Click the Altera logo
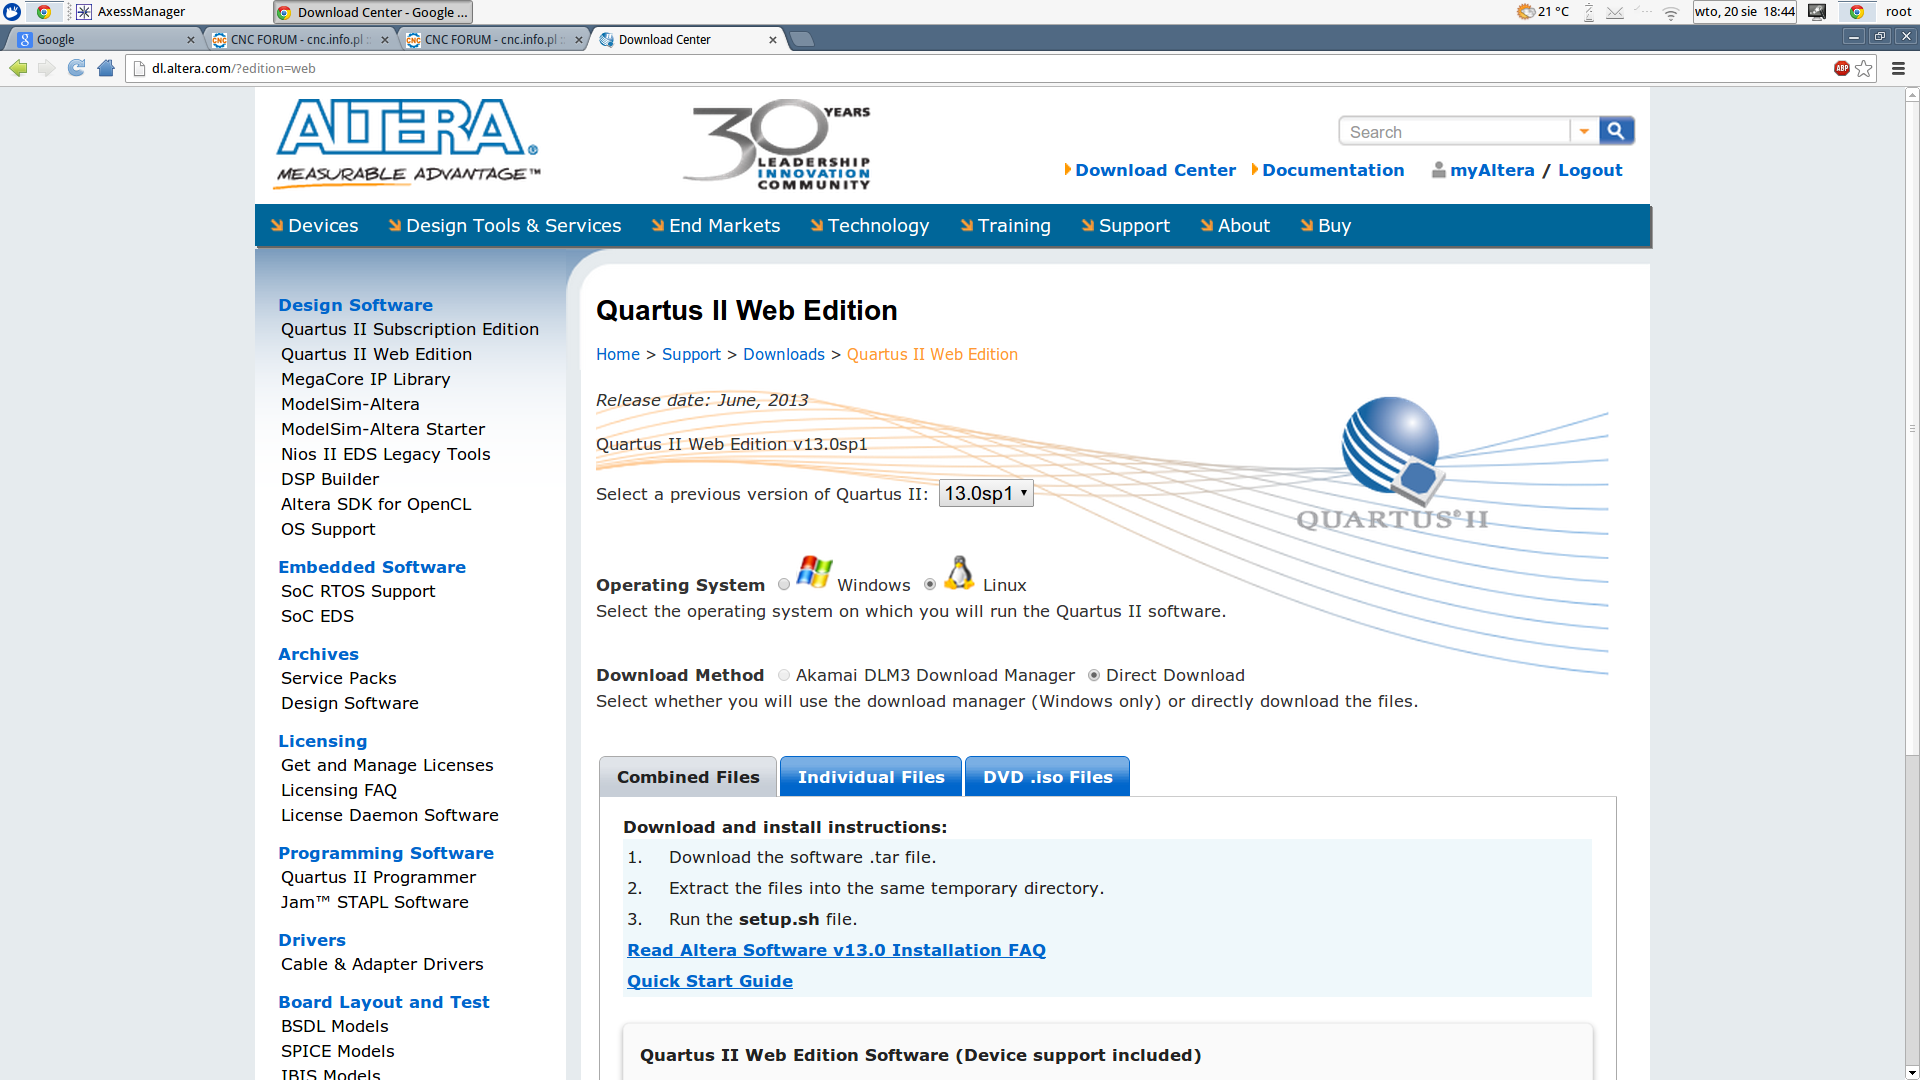 coord(408,142)
